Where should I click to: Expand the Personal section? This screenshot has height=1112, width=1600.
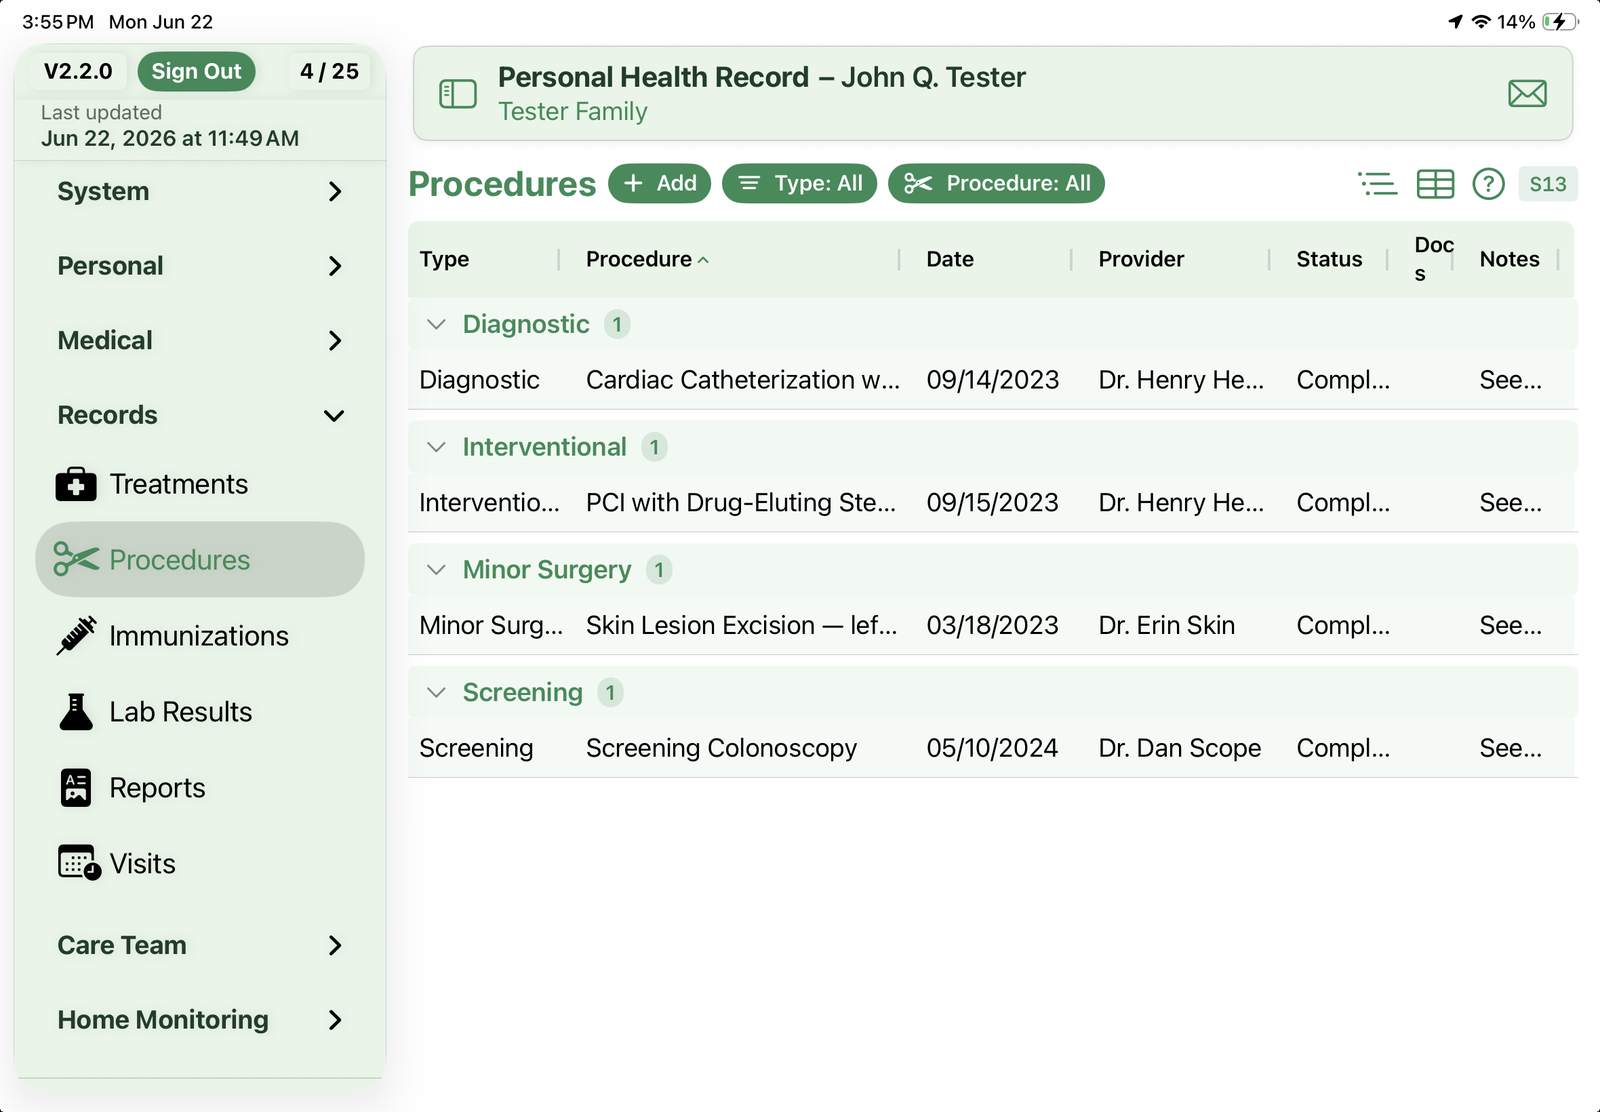200,266
